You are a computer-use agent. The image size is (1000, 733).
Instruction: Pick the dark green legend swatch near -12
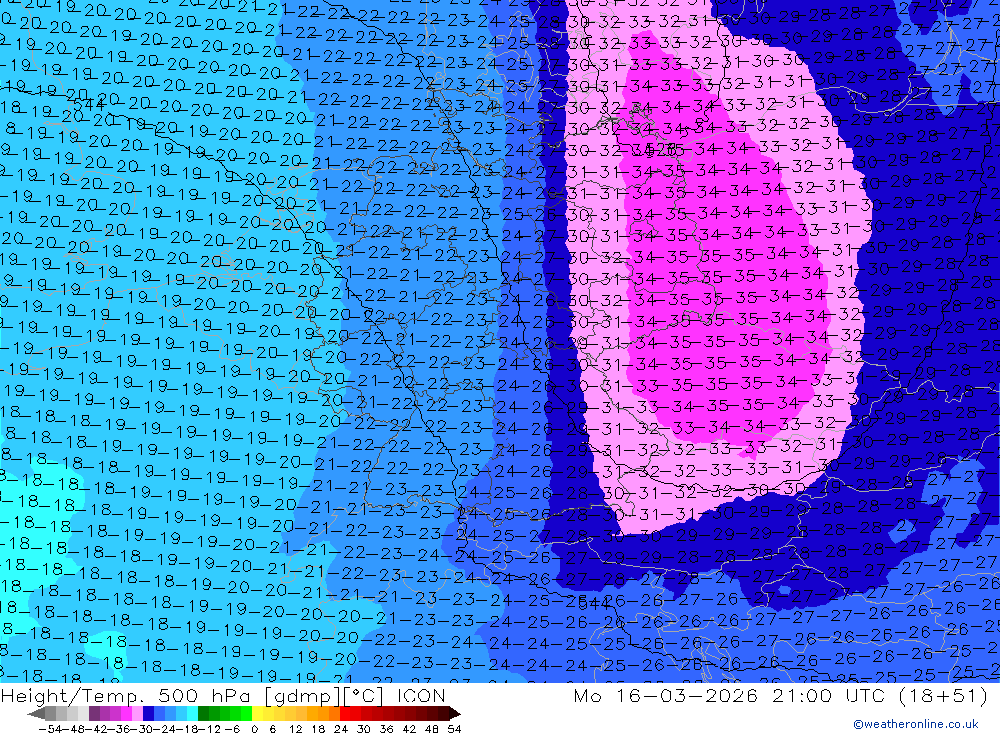pyautogui.click(x=203, y=713)
